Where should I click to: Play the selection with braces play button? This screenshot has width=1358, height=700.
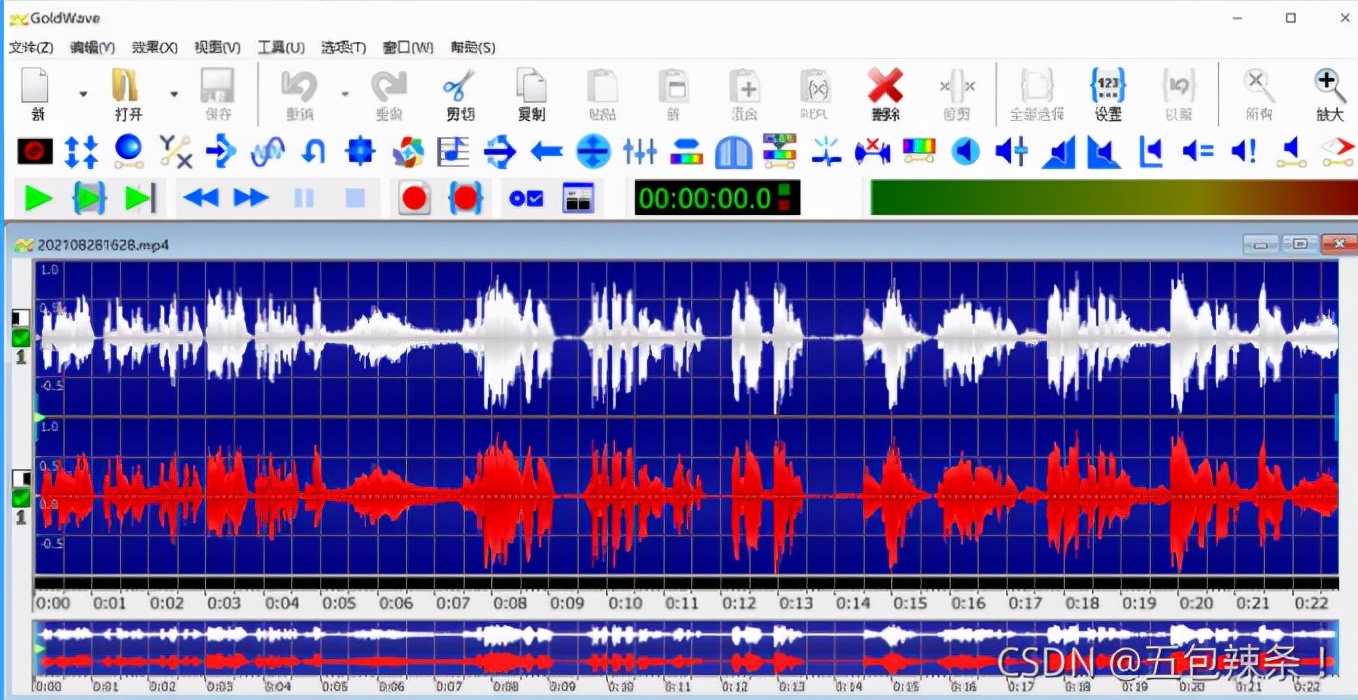pyautogui.click(x=89, y=198)
